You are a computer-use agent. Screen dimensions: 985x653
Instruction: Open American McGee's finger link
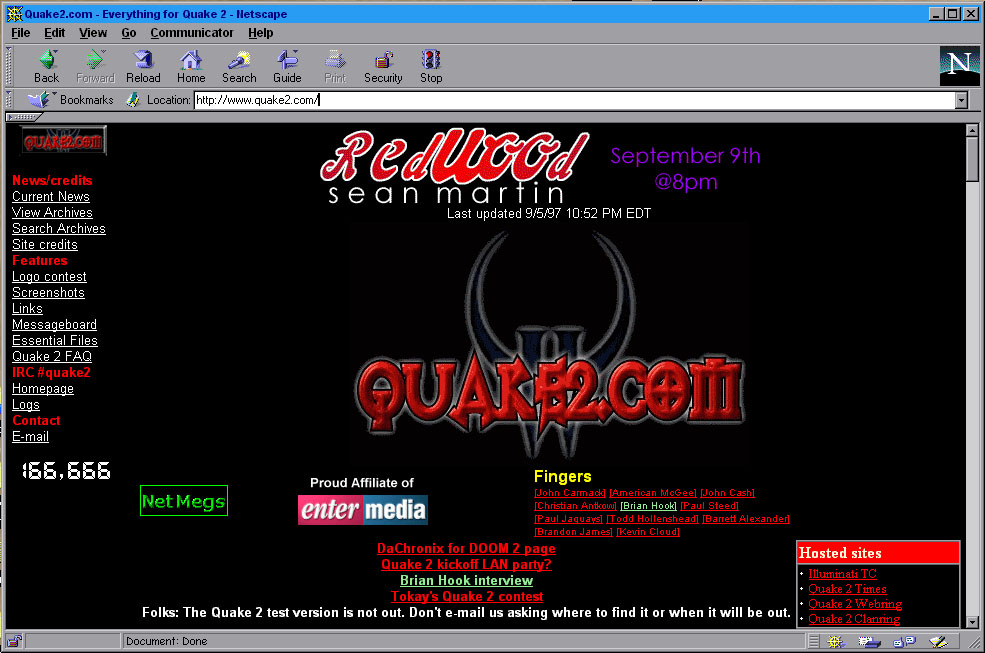pos(653,493)
